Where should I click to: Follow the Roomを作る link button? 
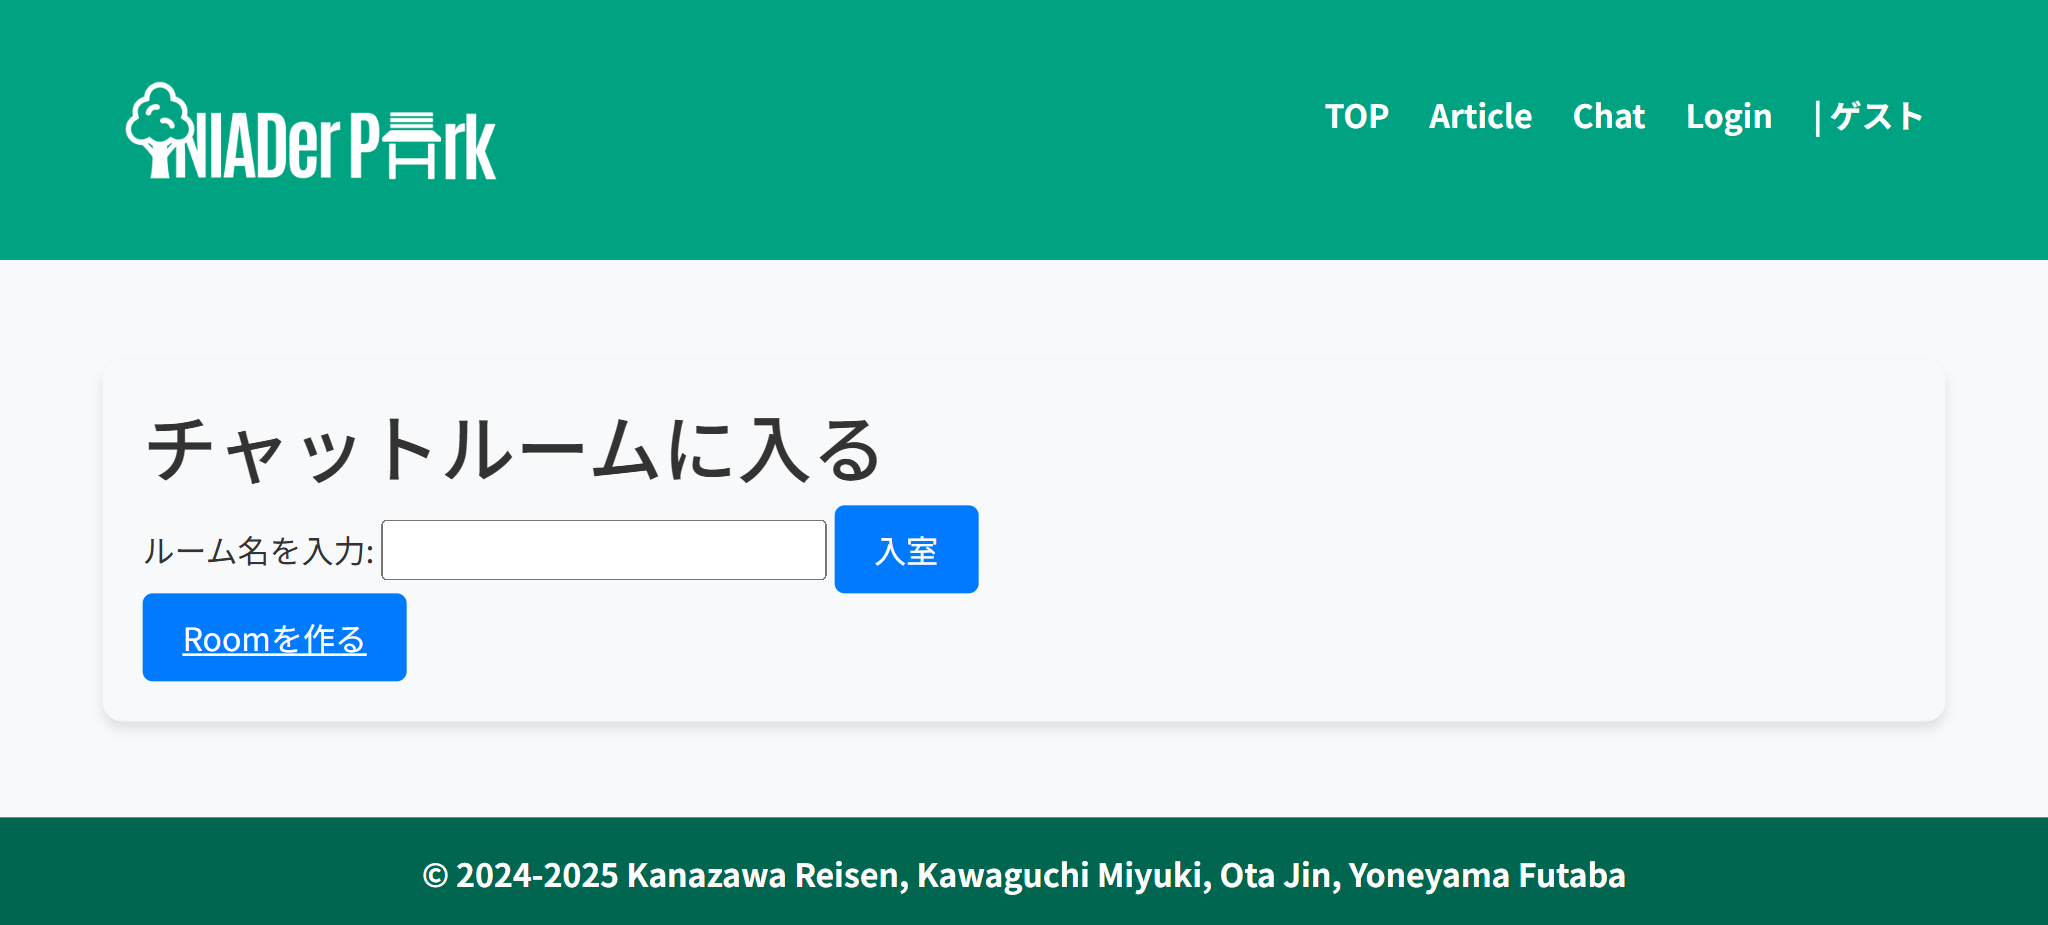[x=275, y=638]
